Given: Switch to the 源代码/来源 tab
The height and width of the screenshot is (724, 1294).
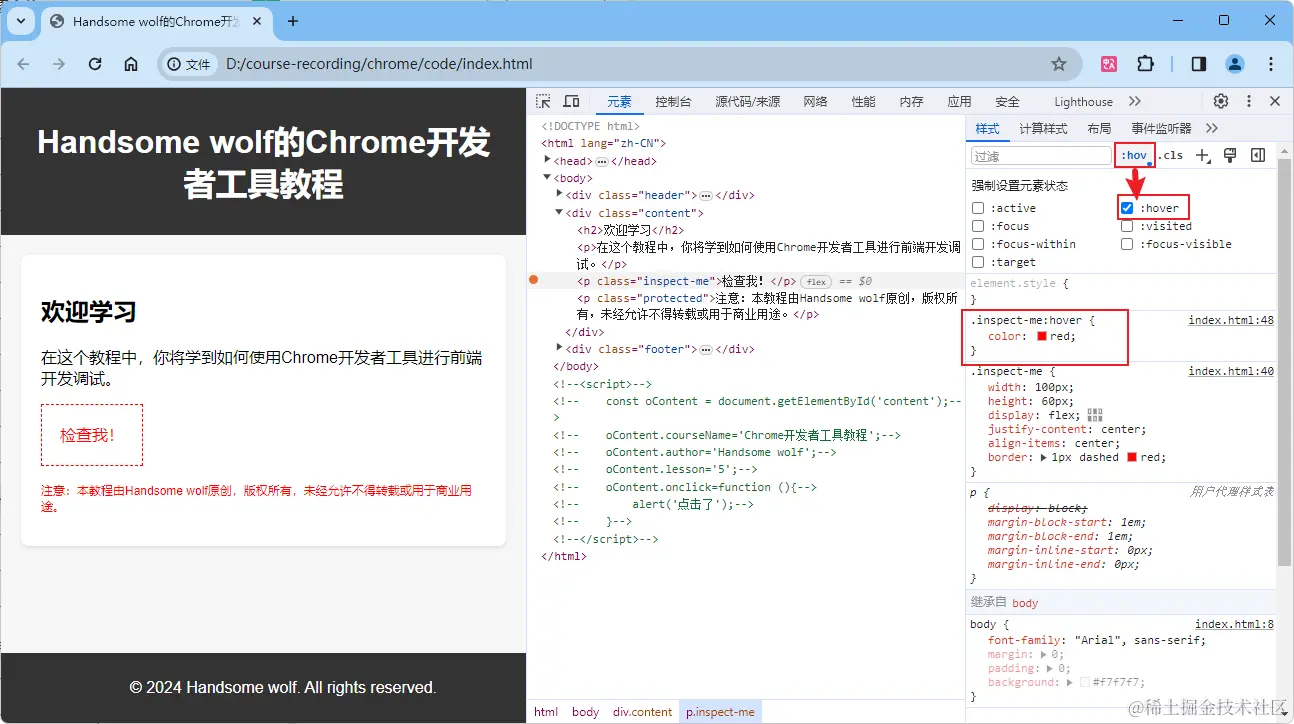Looking at the screenshot, I should (x=747, y=102).
